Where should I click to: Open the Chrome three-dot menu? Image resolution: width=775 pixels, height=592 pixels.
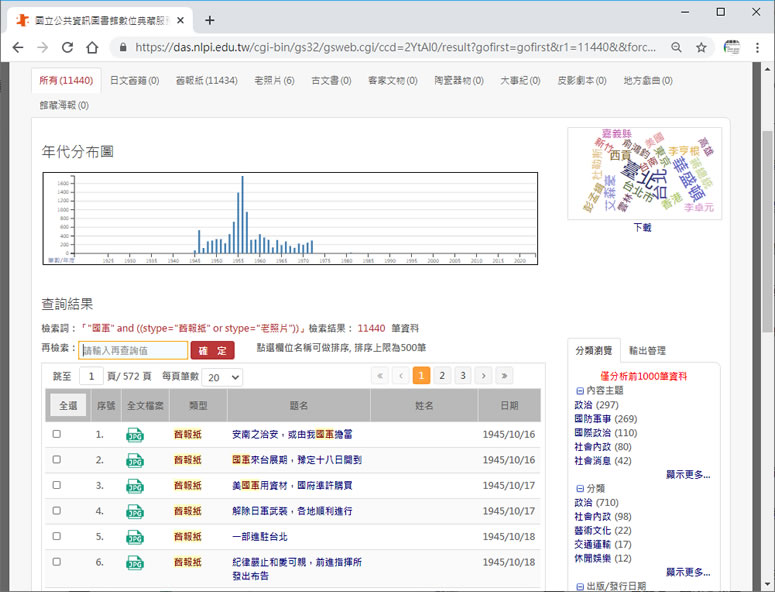click(757, 47)
